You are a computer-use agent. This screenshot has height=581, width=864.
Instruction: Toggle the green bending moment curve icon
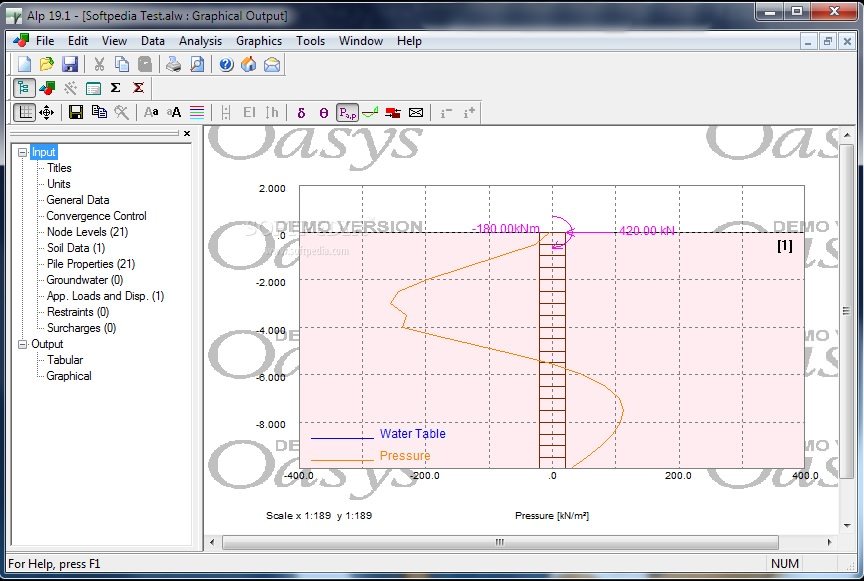[370, 112]
